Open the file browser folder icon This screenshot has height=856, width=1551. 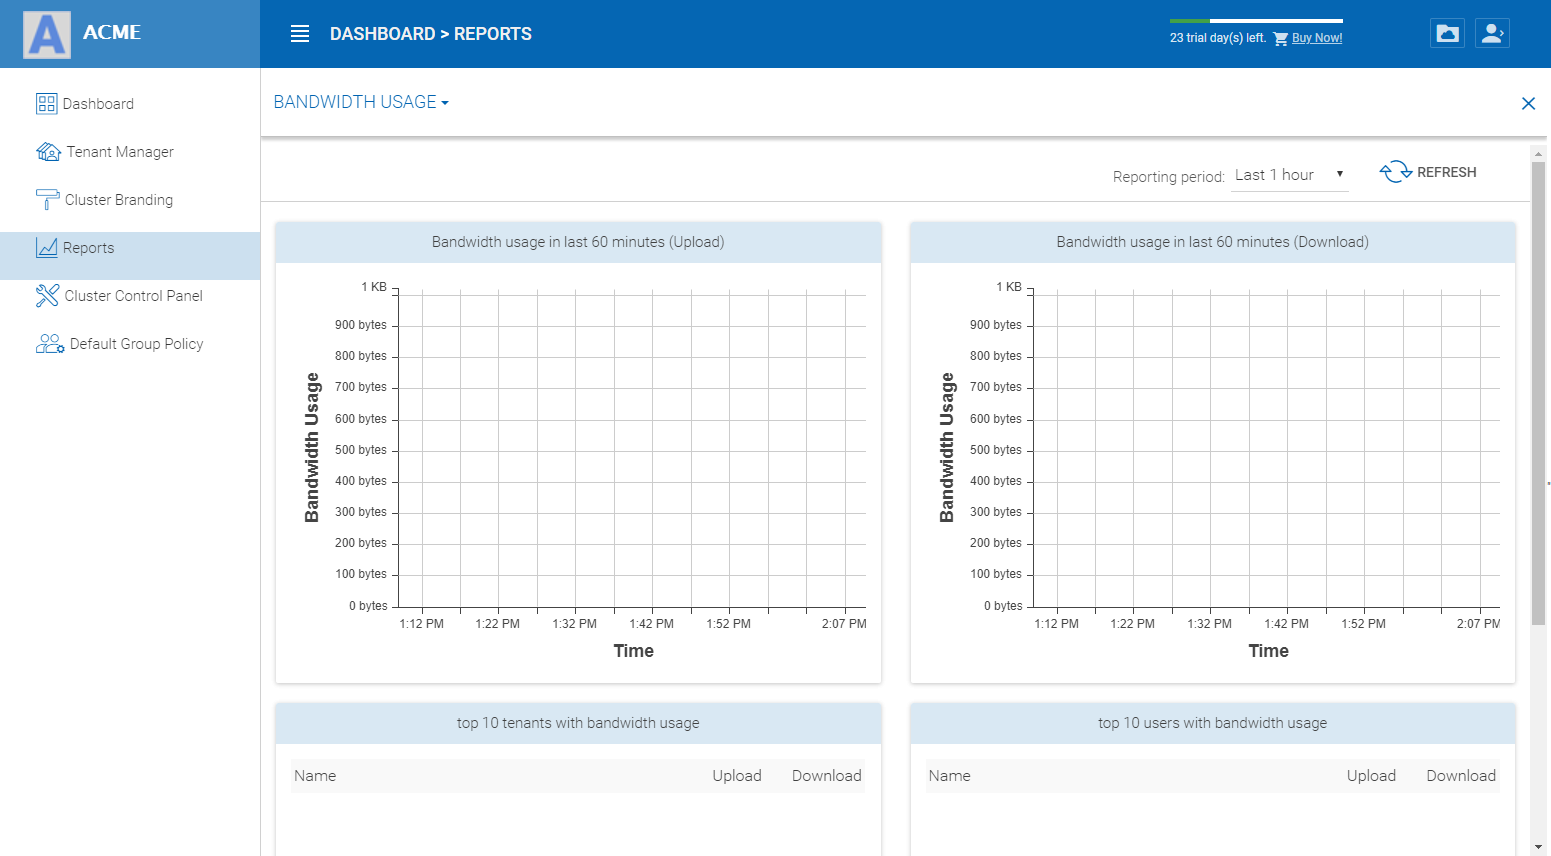1447,33
